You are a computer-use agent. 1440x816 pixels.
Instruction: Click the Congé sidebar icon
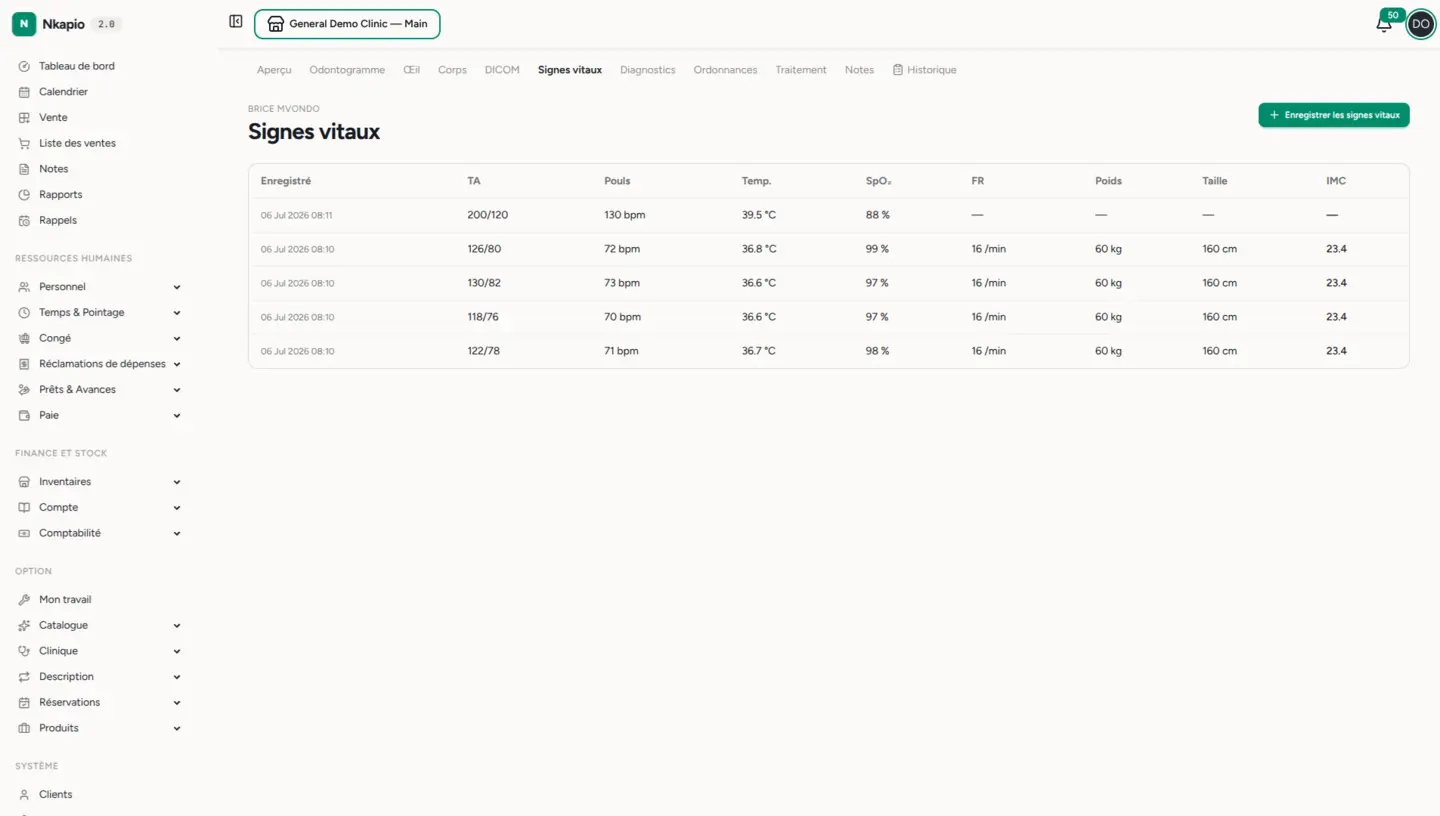(x=24, y=338)
